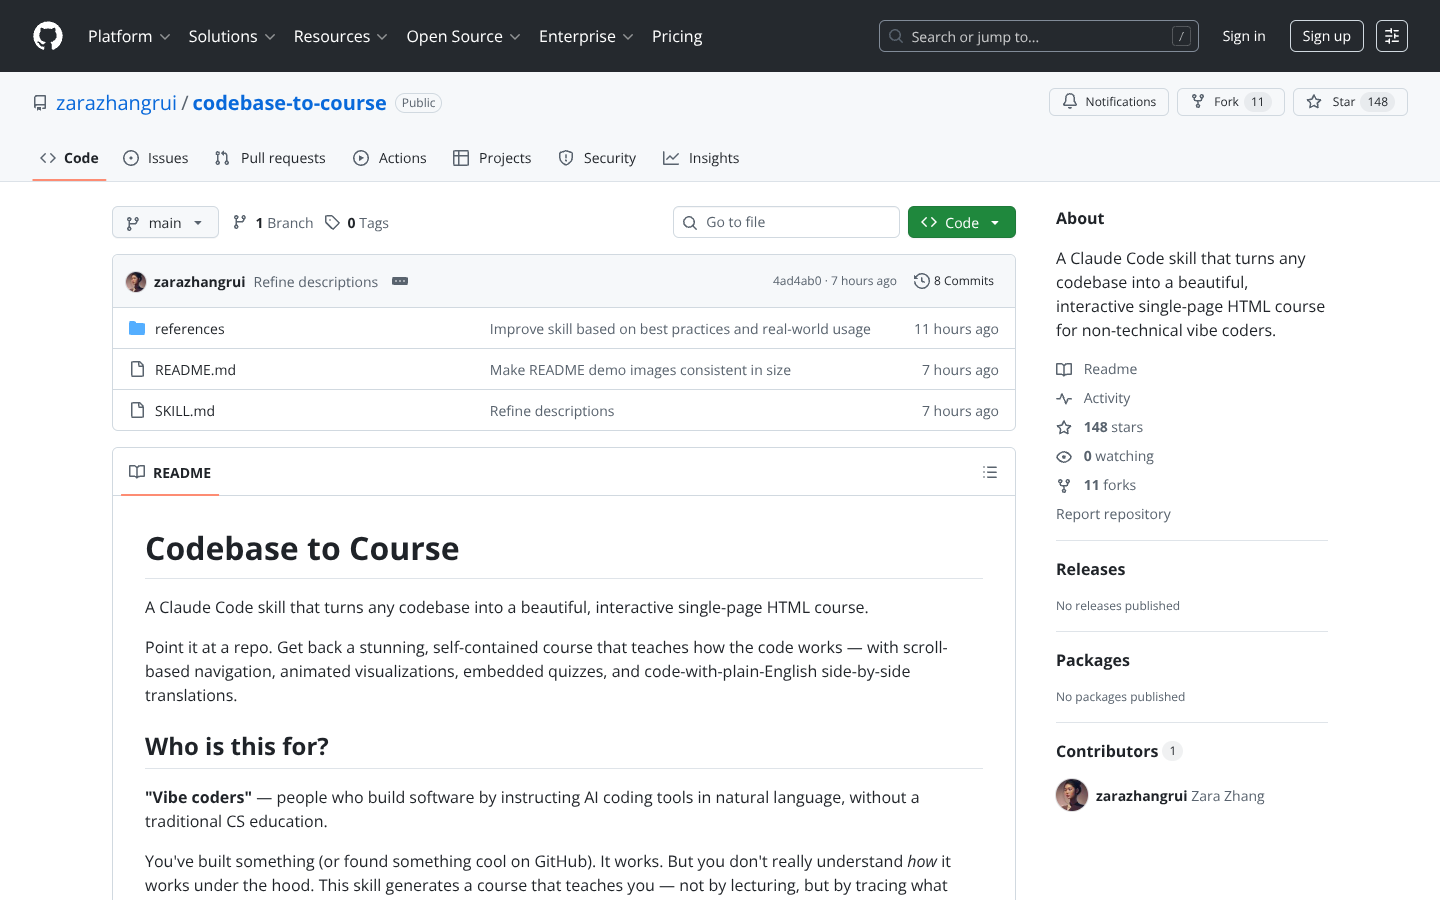This screenshot has width=1440, height=900.
Task: Click the Notifications bell button
Action: (x=1108, y=102)
